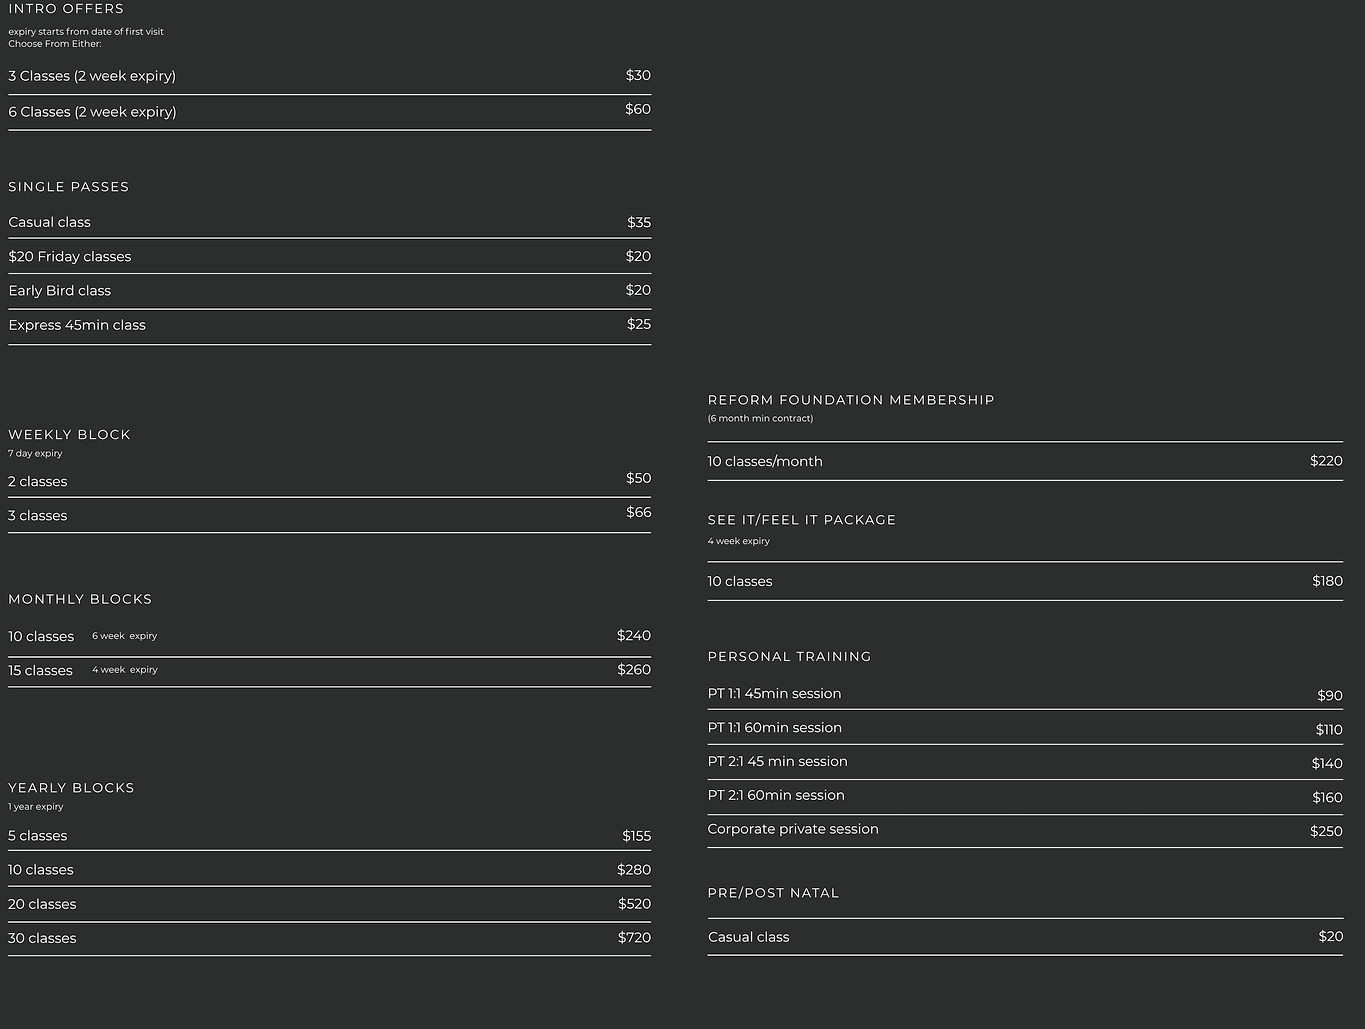This screenshot has width=1365, height=1029.
Task: Select the 10 classes/month membership
Action: (765, 462)
